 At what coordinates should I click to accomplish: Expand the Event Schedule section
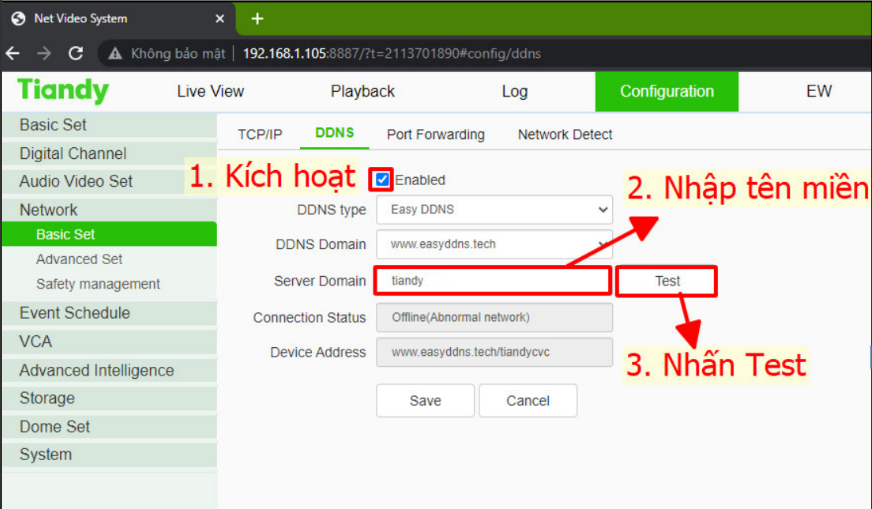(110, 313)
